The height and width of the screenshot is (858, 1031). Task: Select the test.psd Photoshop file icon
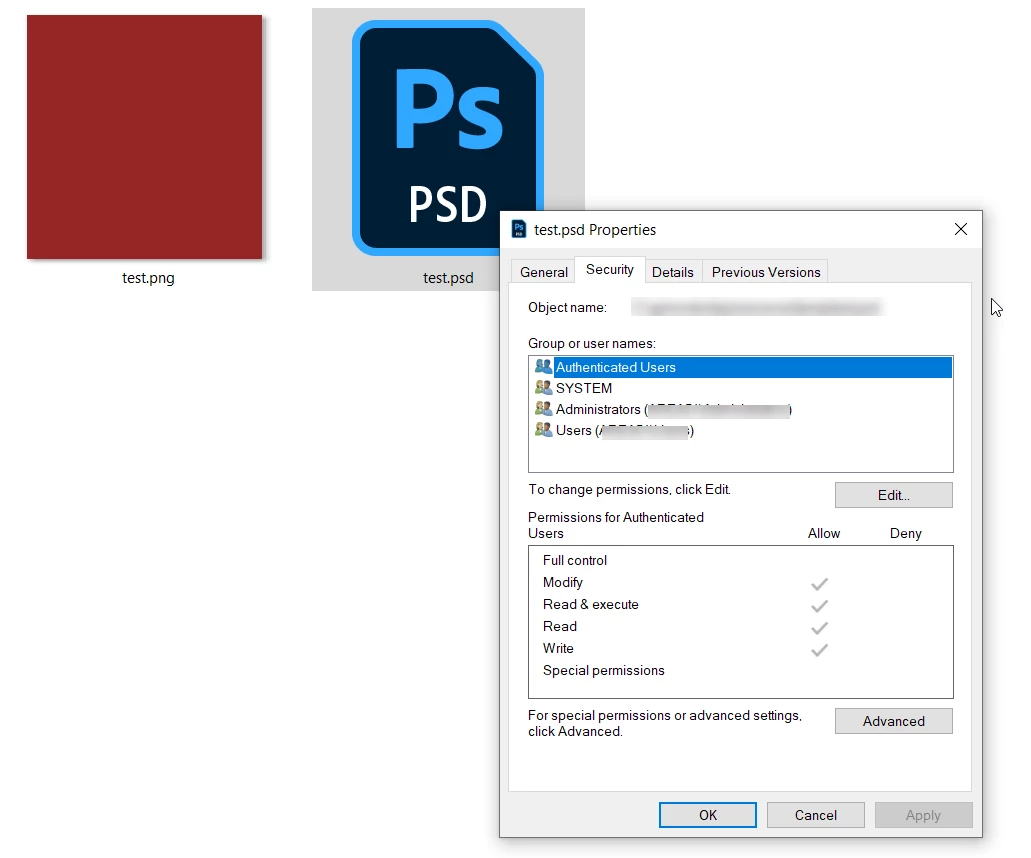[x=448, y=138]
